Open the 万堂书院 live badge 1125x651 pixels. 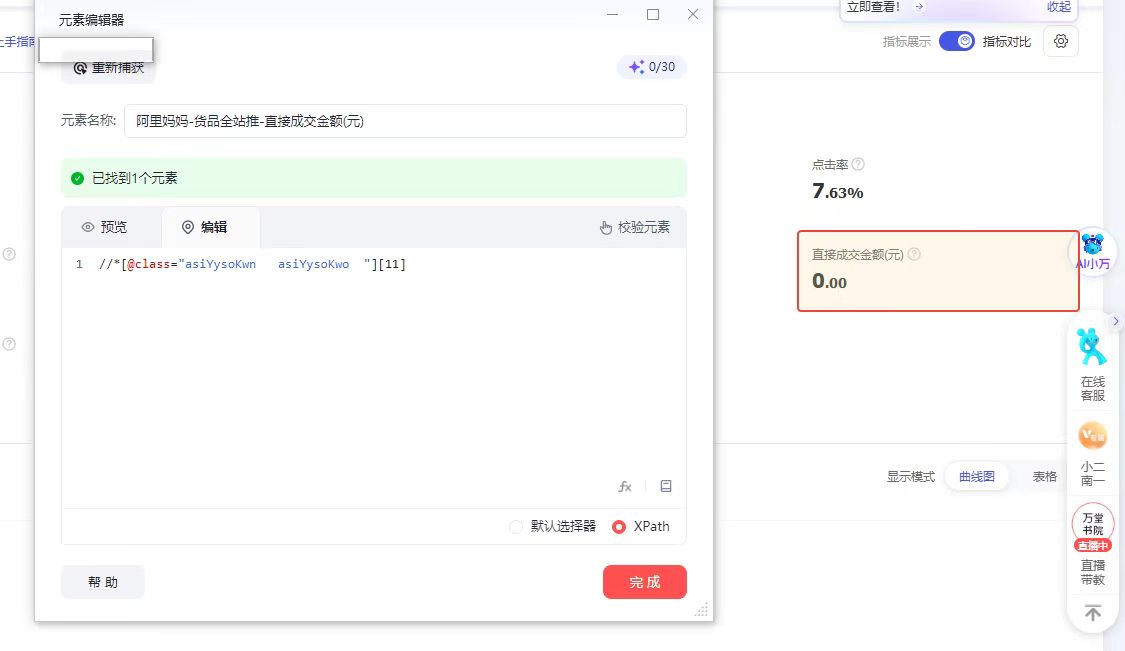[1093, 528]
